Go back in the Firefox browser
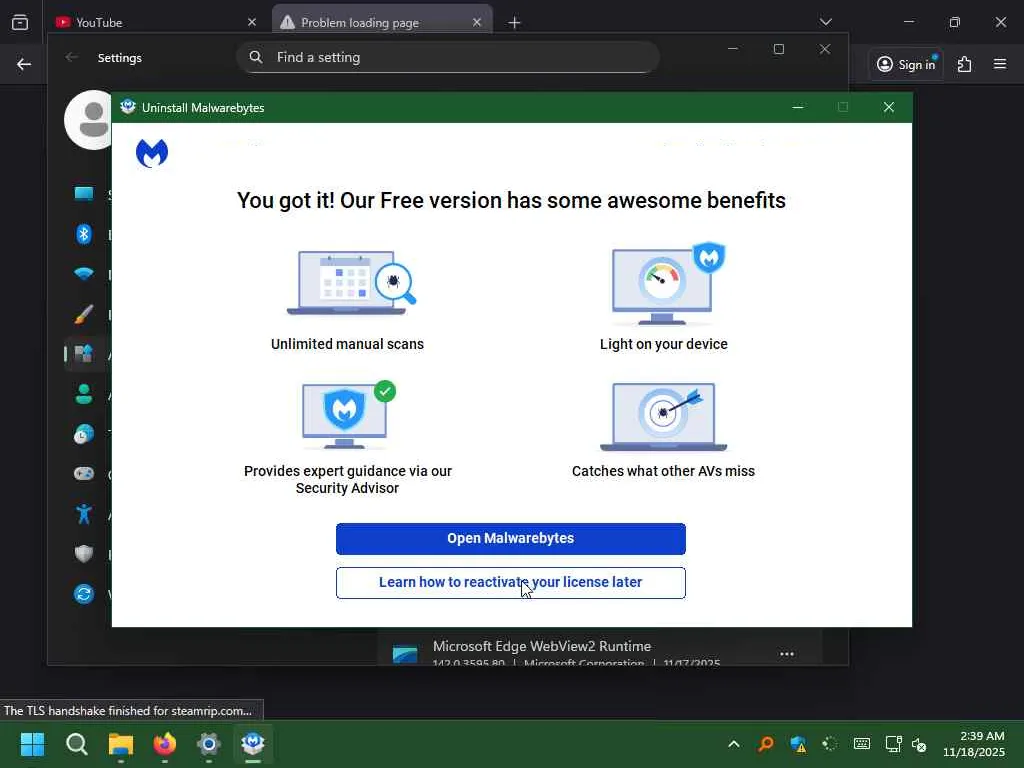Image resolution: width=1024 pixels, height=768 pixels. [x=24, y=64]
